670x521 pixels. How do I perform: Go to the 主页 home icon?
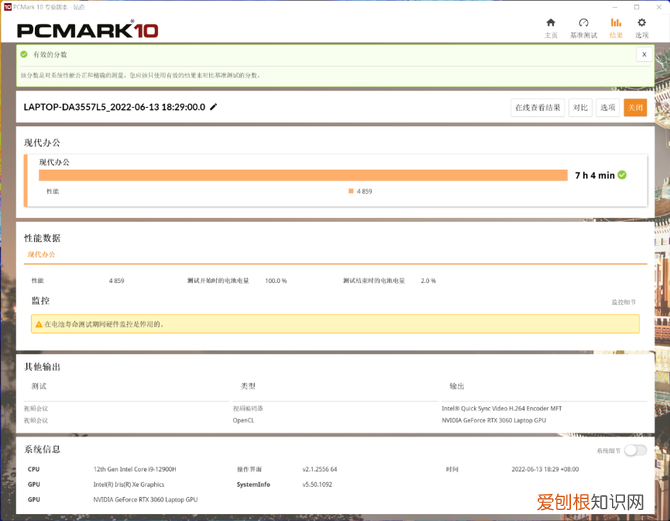[550, 27]
